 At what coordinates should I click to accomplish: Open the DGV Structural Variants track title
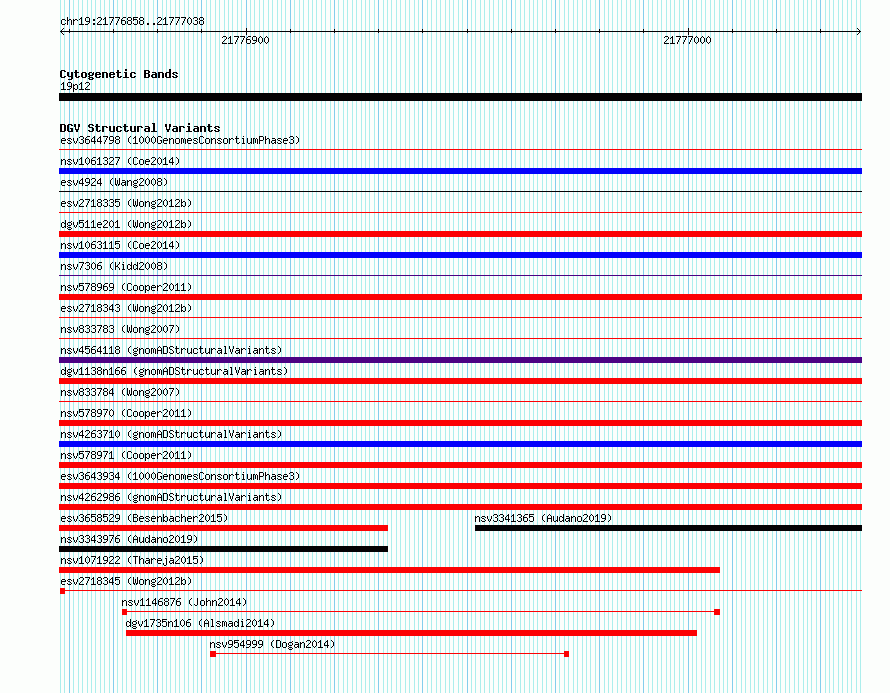pos(140,128)
